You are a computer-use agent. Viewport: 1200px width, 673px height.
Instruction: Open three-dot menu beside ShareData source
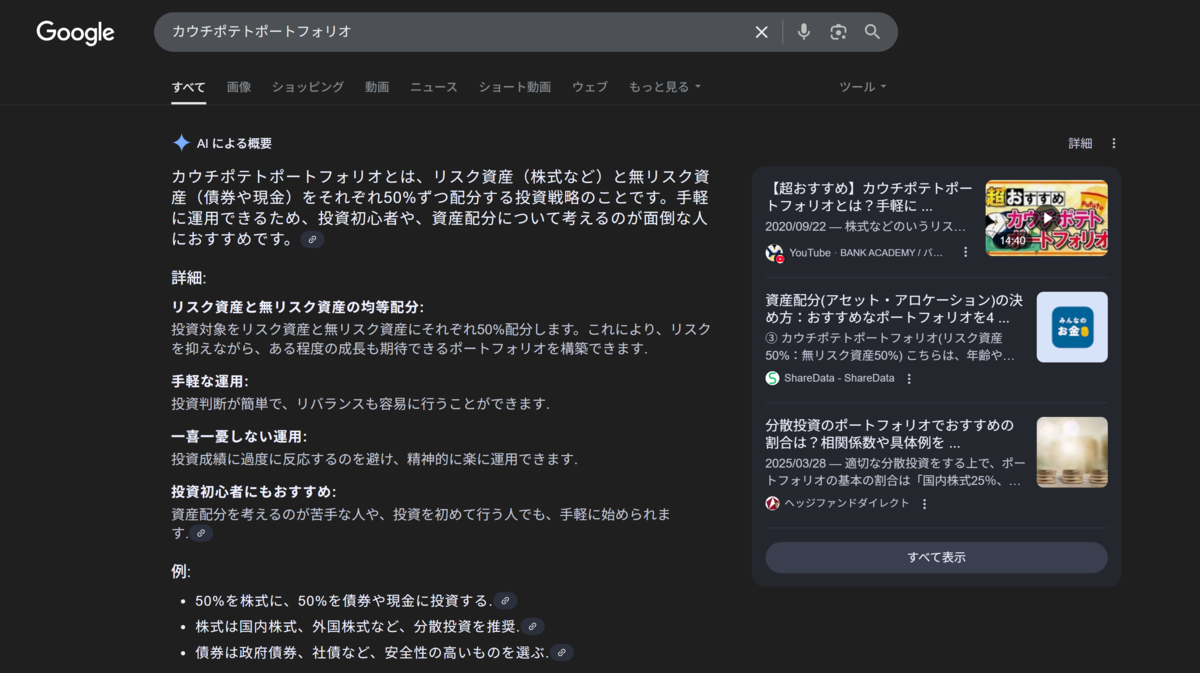[909, 378]
